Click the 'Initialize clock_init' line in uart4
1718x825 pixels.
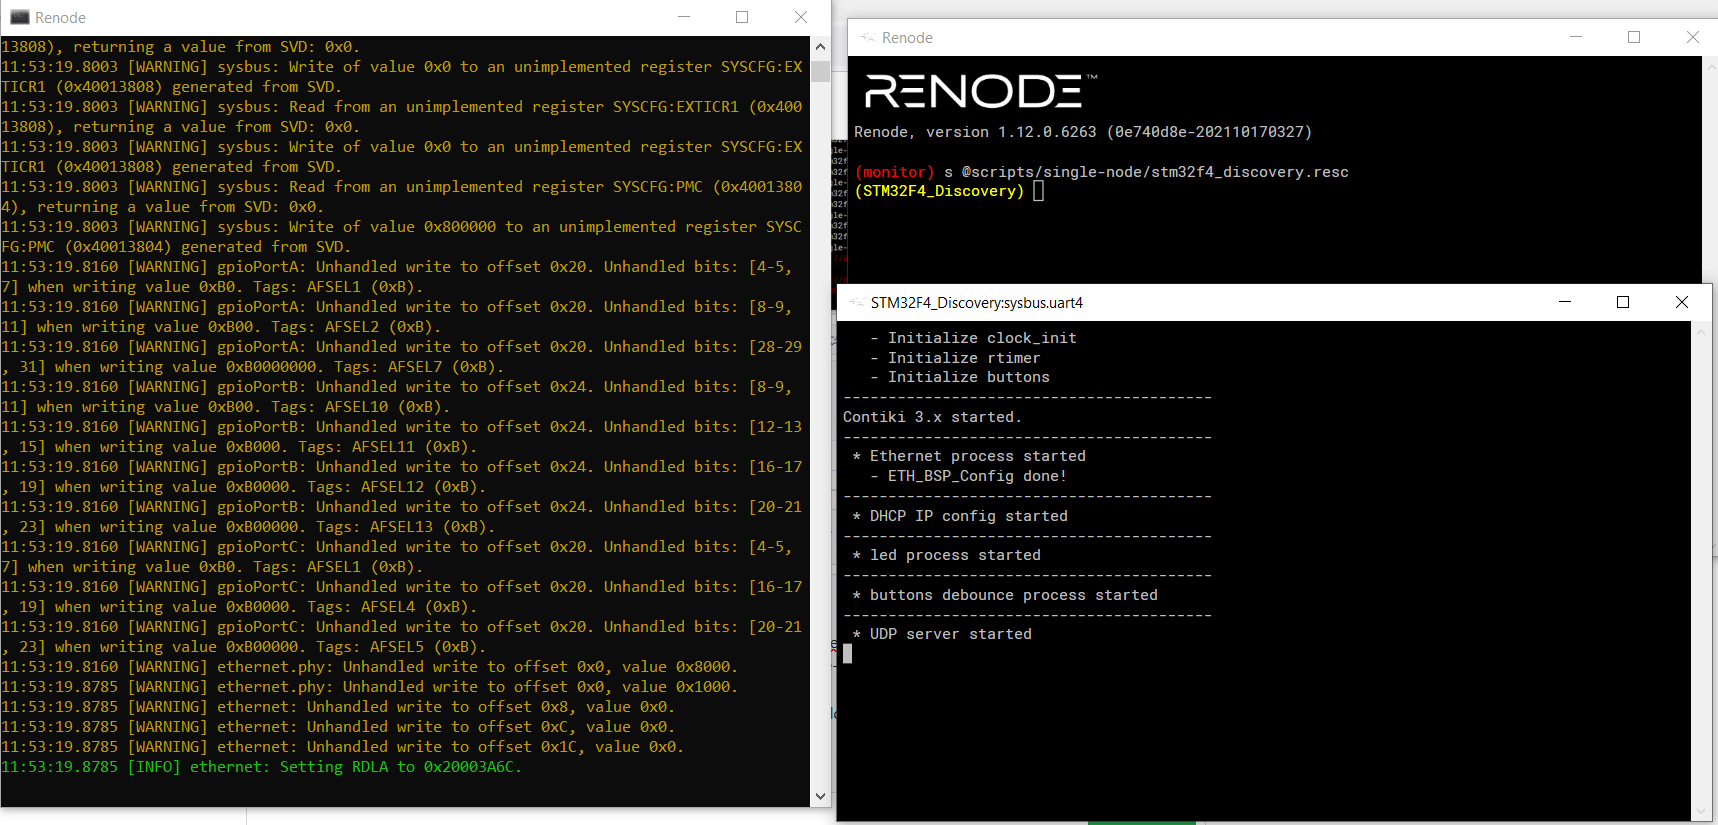[973, 338]
